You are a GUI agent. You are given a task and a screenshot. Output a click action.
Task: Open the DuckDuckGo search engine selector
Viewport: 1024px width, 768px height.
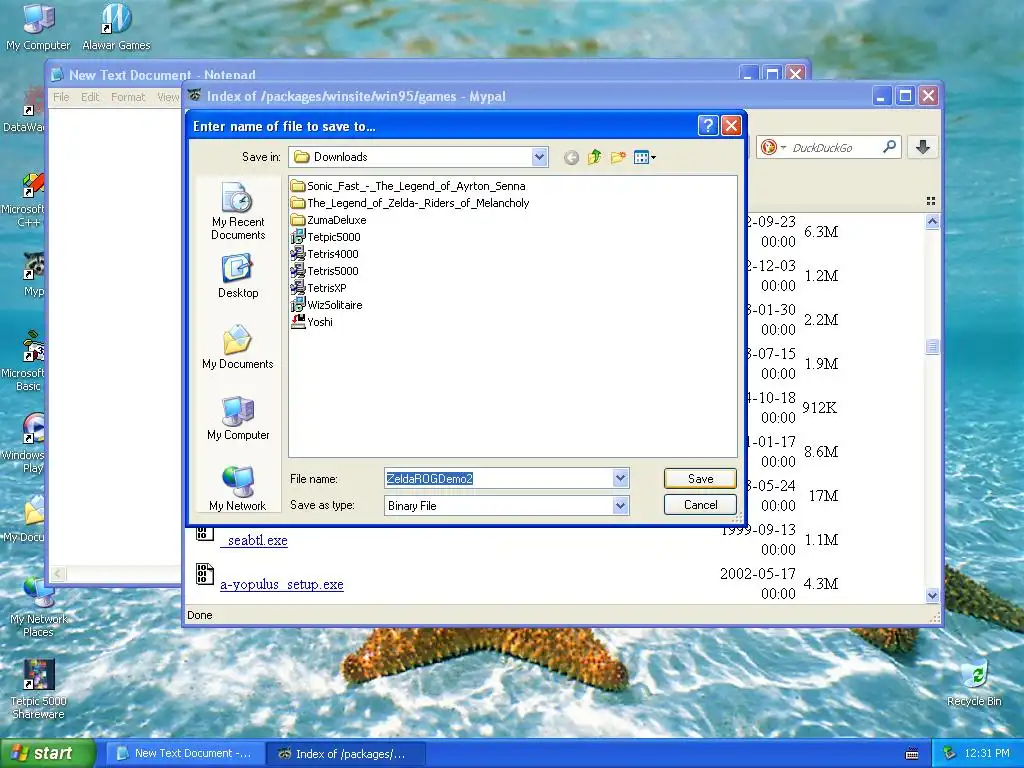pyautogui.click(x=773, y=148)
